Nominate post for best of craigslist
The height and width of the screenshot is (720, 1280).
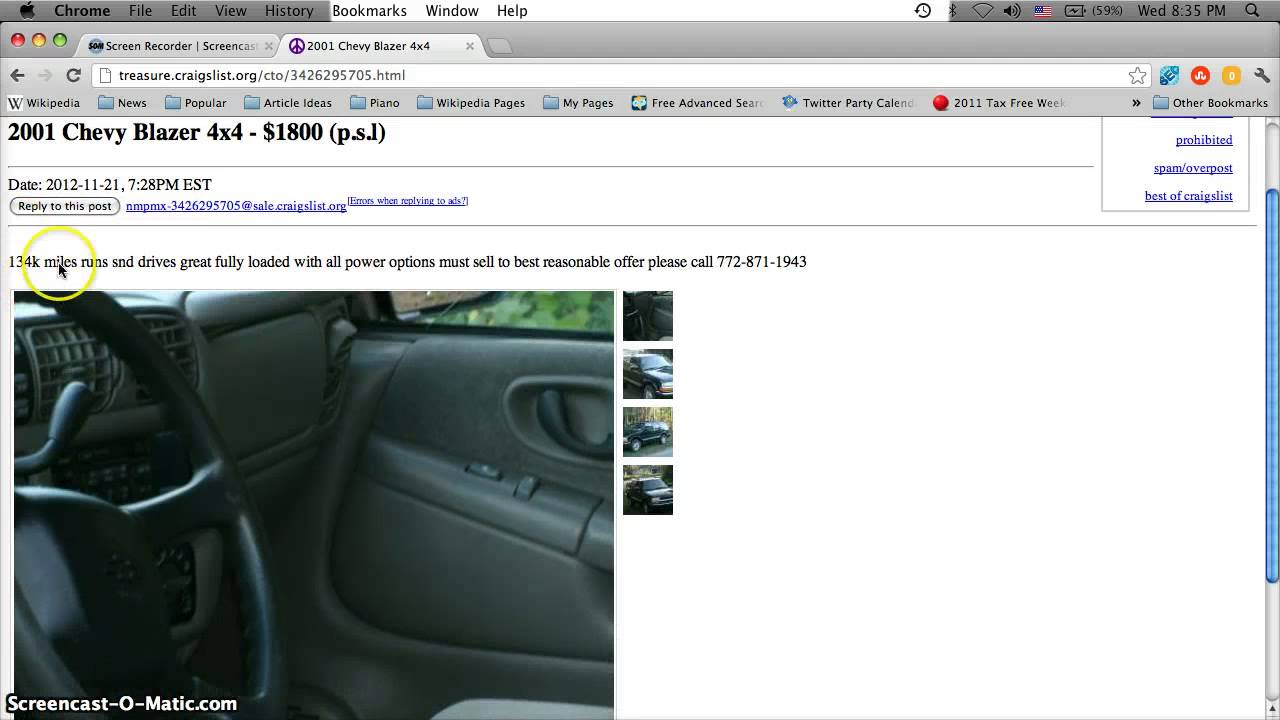coord(1189,196)
